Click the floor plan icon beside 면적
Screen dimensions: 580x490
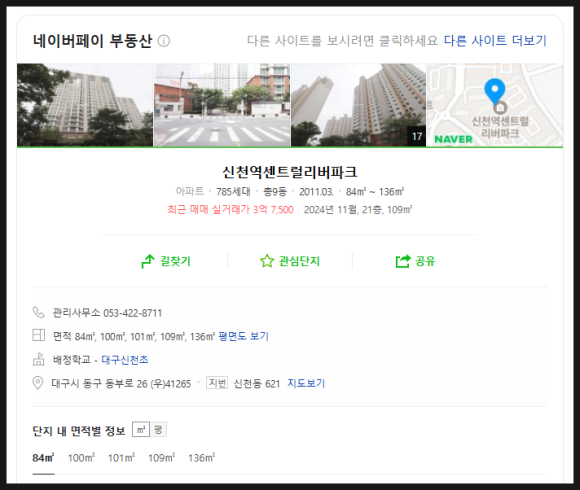(x=38, y=335)
